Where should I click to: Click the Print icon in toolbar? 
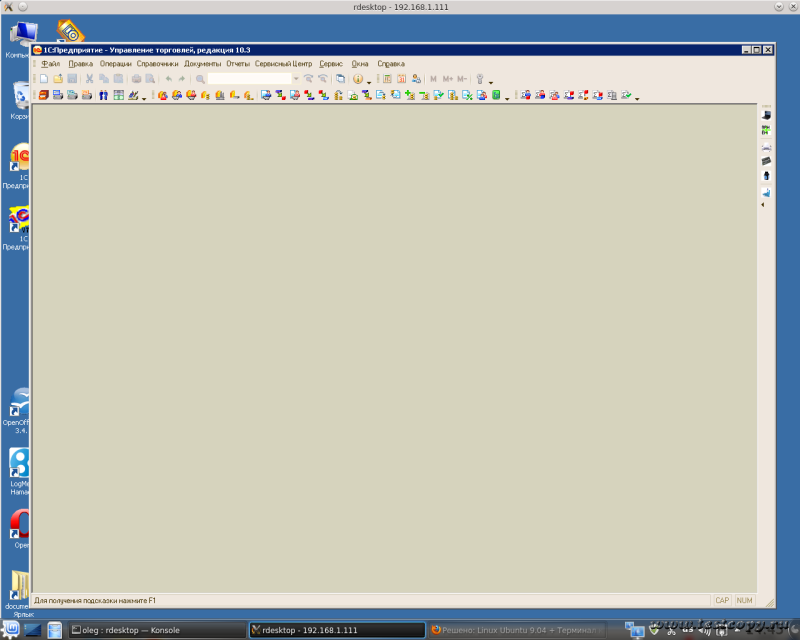tap(136, 78)
